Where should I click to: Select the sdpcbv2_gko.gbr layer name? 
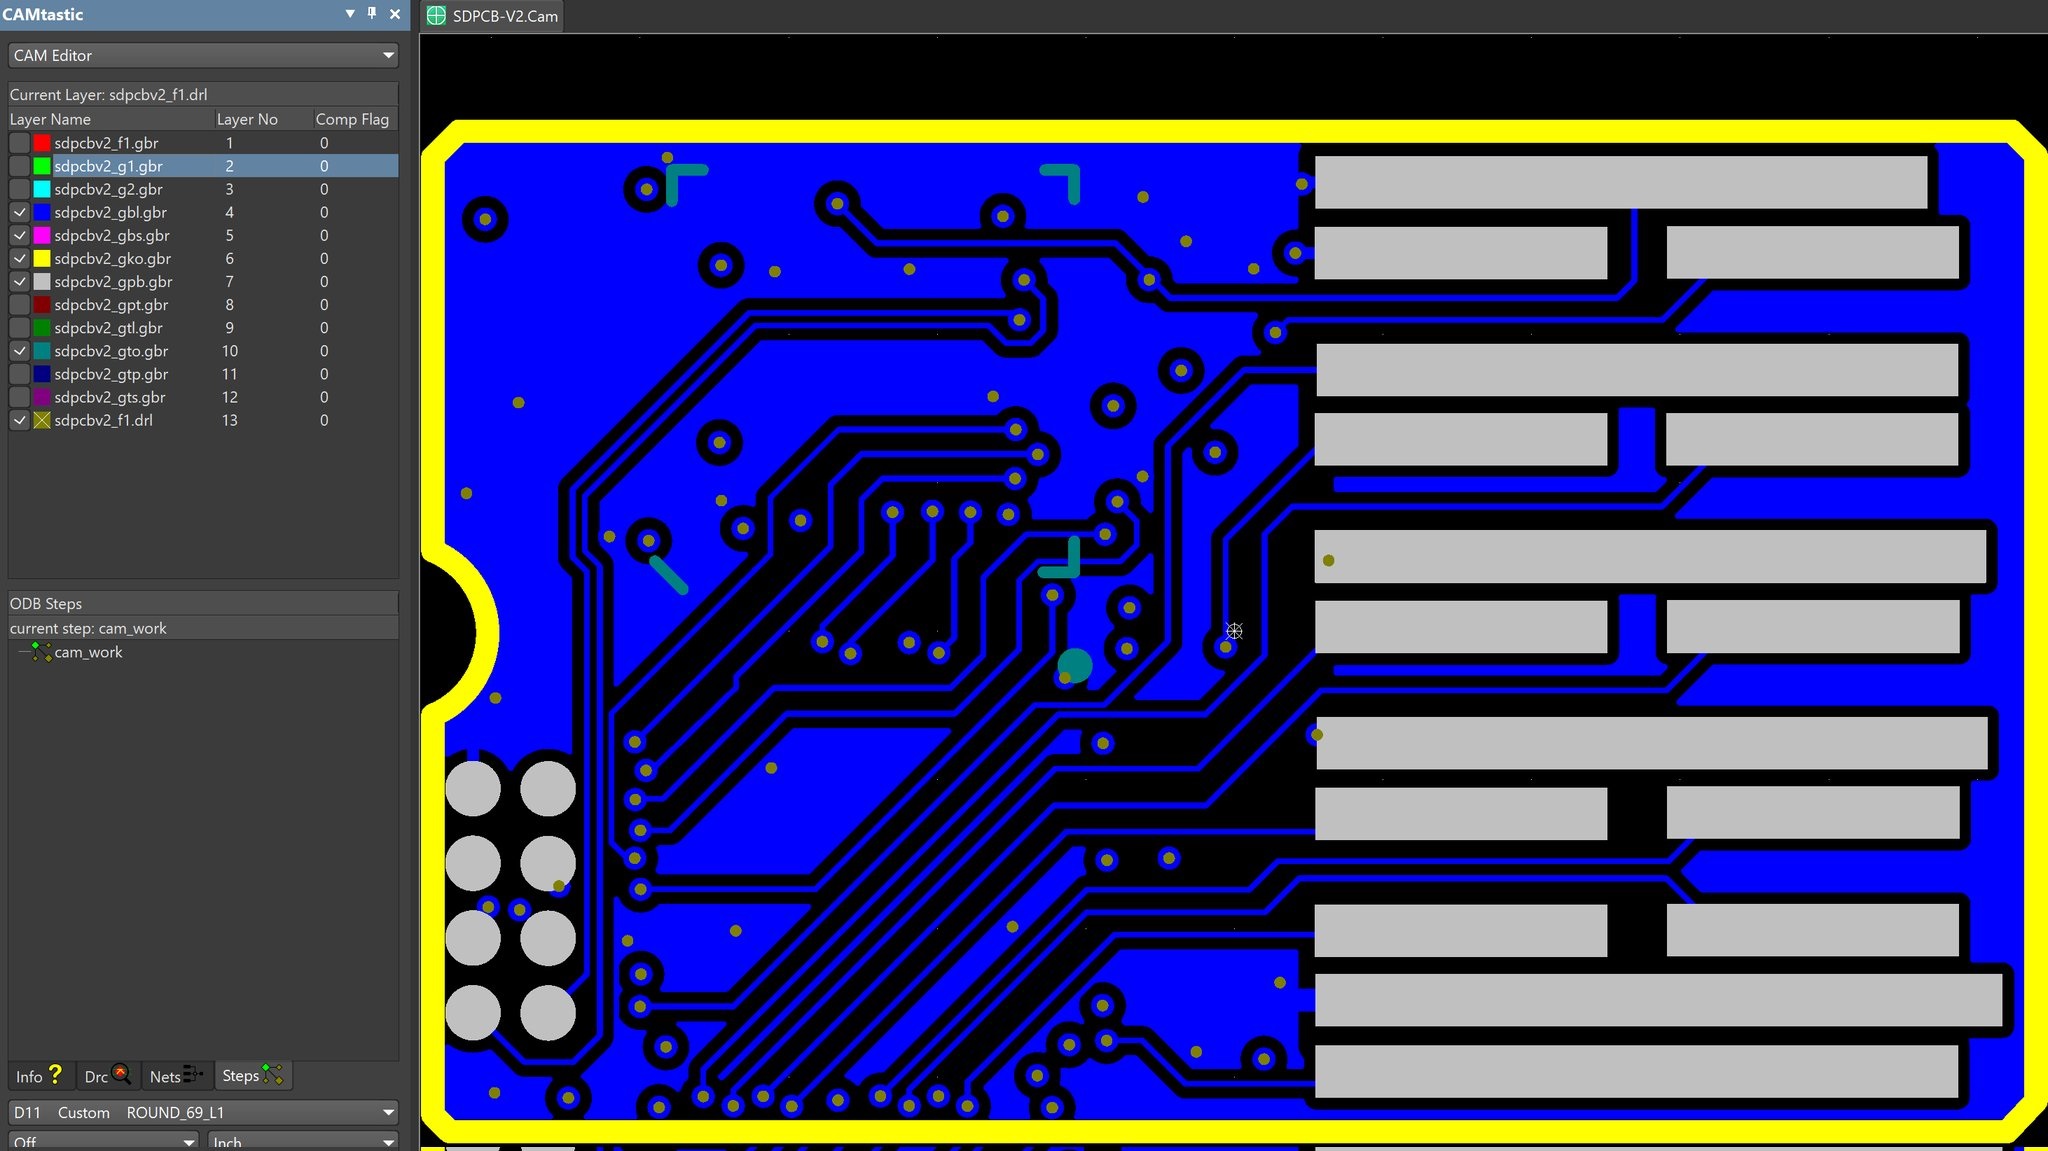[x=112, y=259]
